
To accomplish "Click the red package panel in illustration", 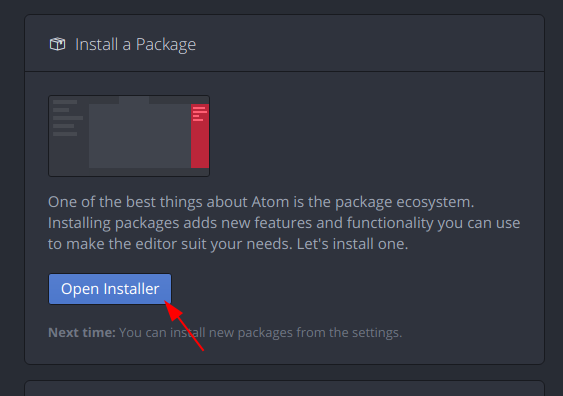I will (200, 136).
